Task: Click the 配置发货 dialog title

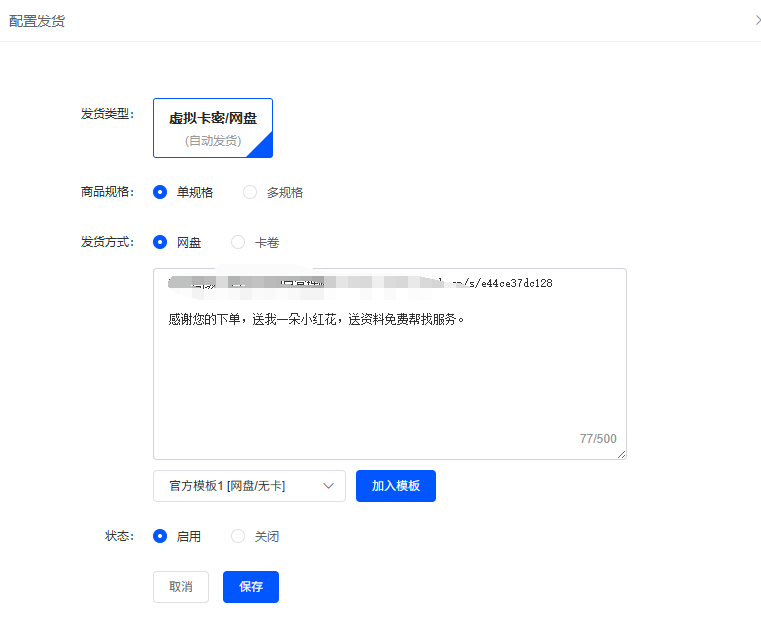Action: click(37, 20)
